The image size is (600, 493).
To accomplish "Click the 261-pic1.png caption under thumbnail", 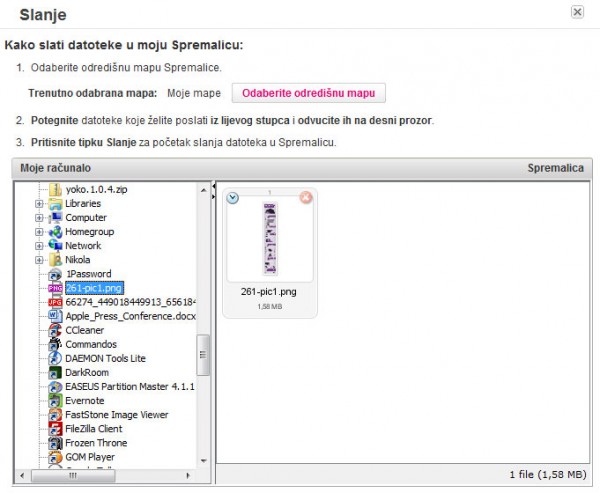I will [x=269, y=292].
